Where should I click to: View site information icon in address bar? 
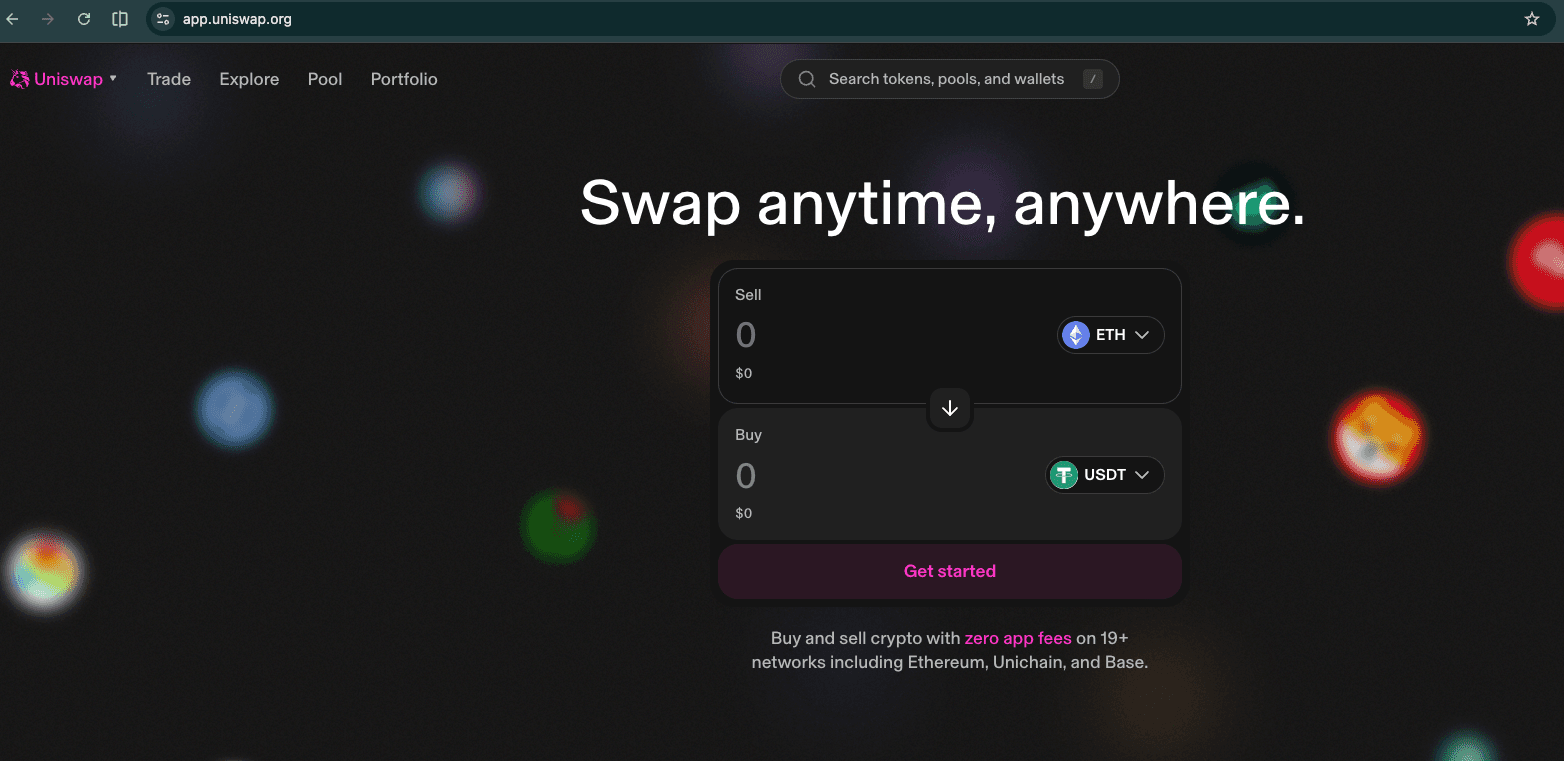pyautogui.click(x=164, y=19)
